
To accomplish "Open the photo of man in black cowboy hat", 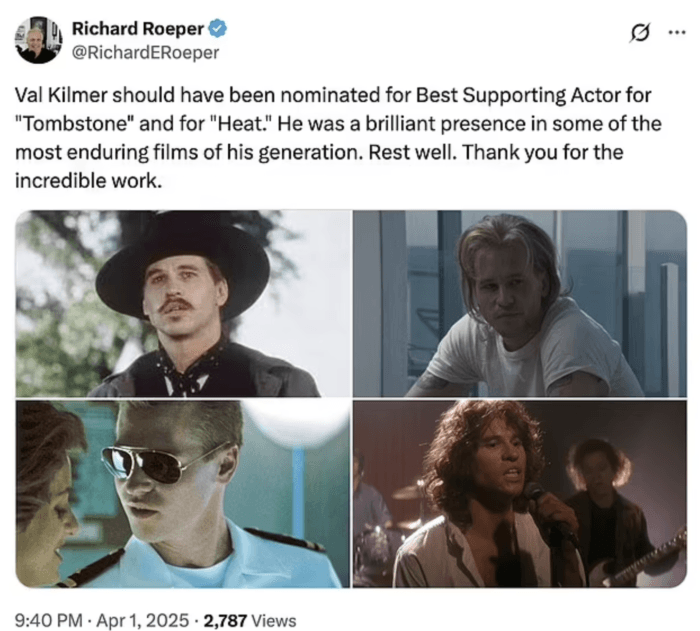I will pyautogui.click(x=183, y=303).
